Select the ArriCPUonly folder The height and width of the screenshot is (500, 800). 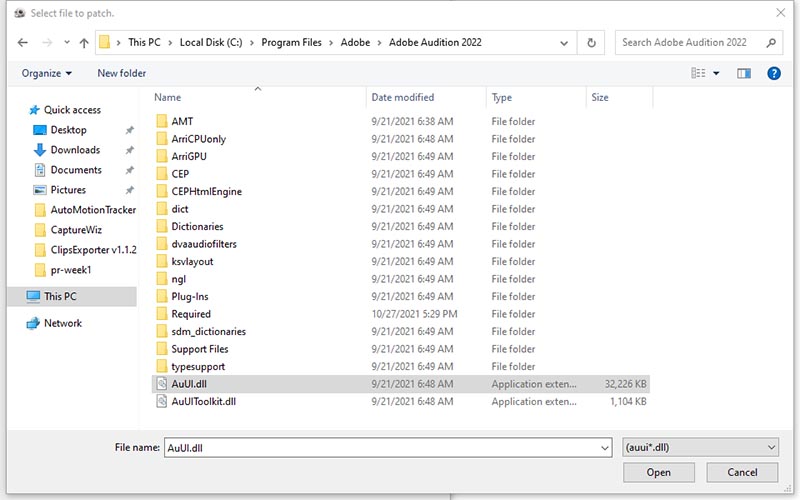click(x=198, y=139)
